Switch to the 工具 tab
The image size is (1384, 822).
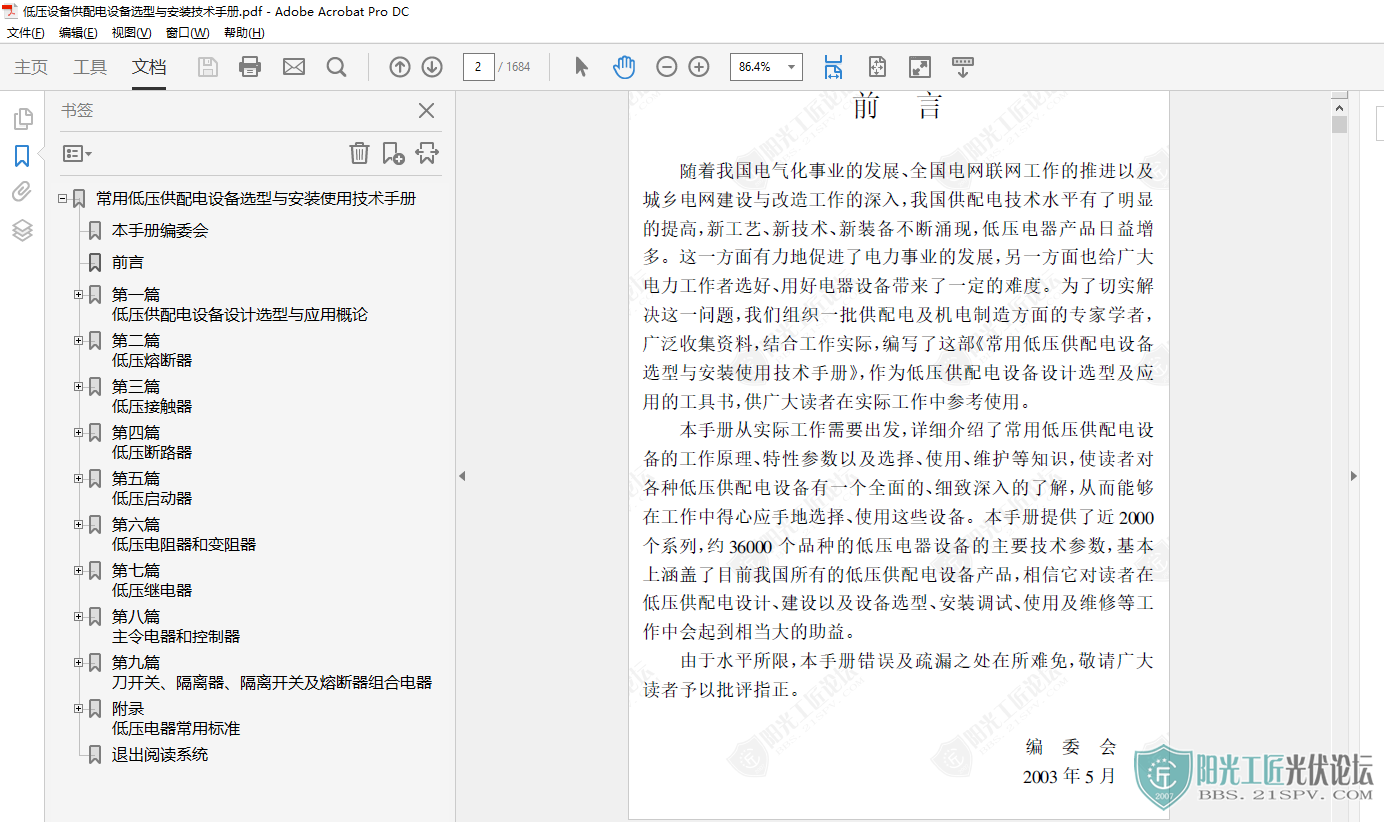pyautogui.click(x=90, y=67)
